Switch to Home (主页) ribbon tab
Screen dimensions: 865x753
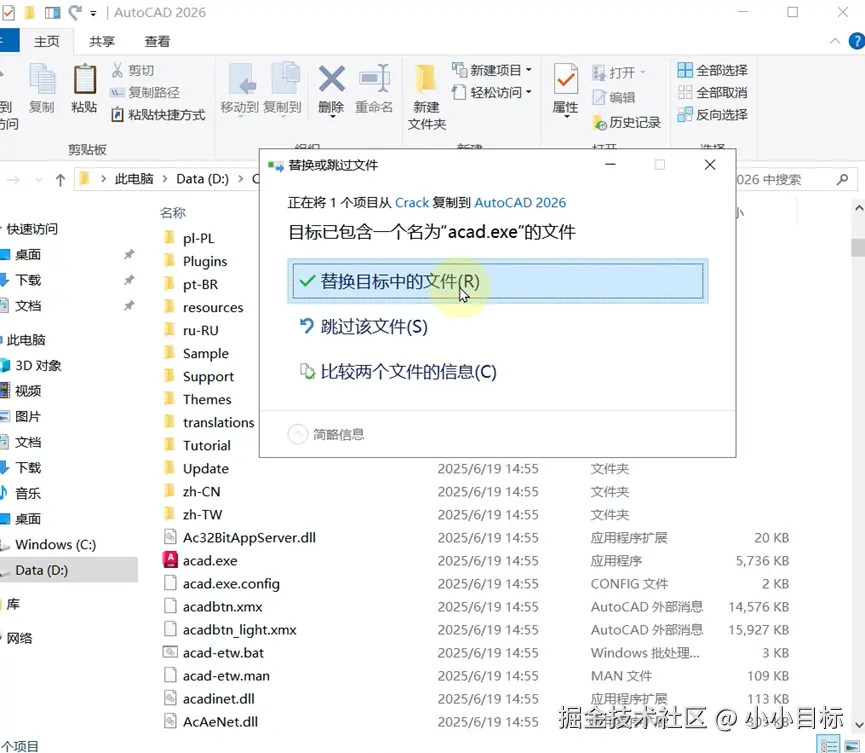click(x=46, y=41)
